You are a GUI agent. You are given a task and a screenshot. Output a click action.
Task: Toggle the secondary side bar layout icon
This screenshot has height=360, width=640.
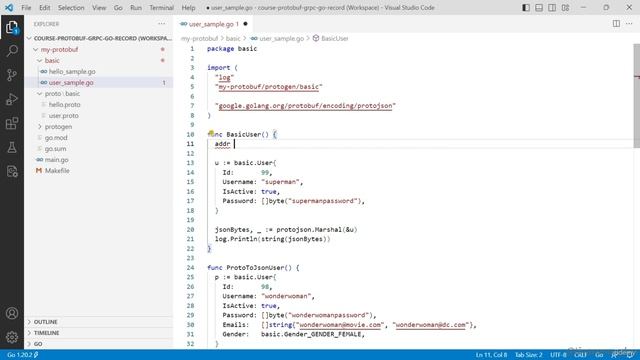[552, 8]
